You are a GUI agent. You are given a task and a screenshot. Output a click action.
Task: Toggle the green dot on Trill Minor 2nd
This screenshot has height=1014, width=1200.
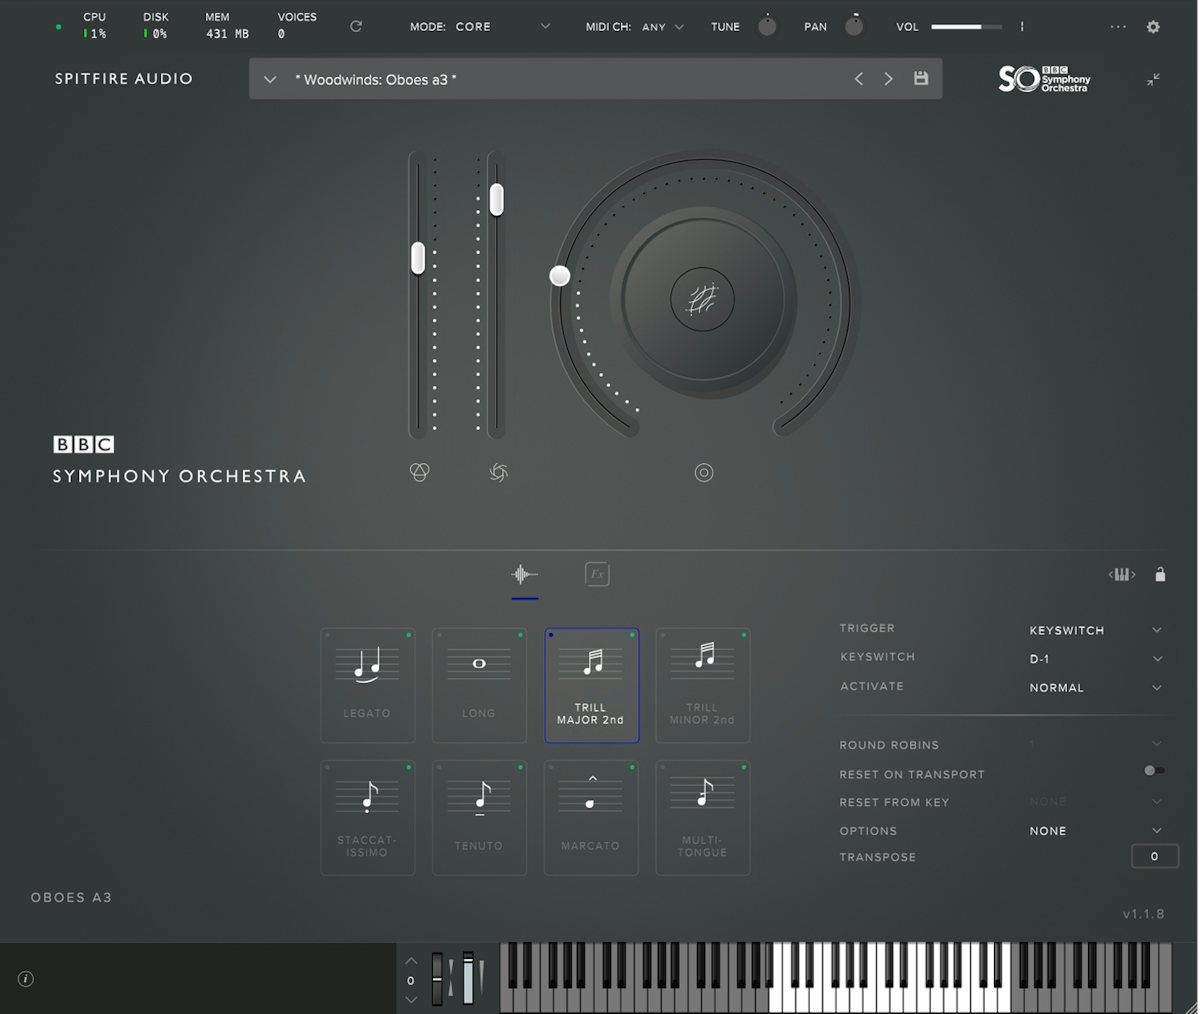tap(743, 635)
